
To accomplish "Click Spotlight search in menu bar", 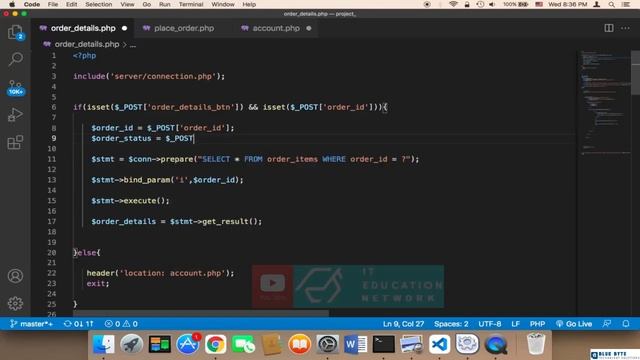I will [x=611, y=4].
